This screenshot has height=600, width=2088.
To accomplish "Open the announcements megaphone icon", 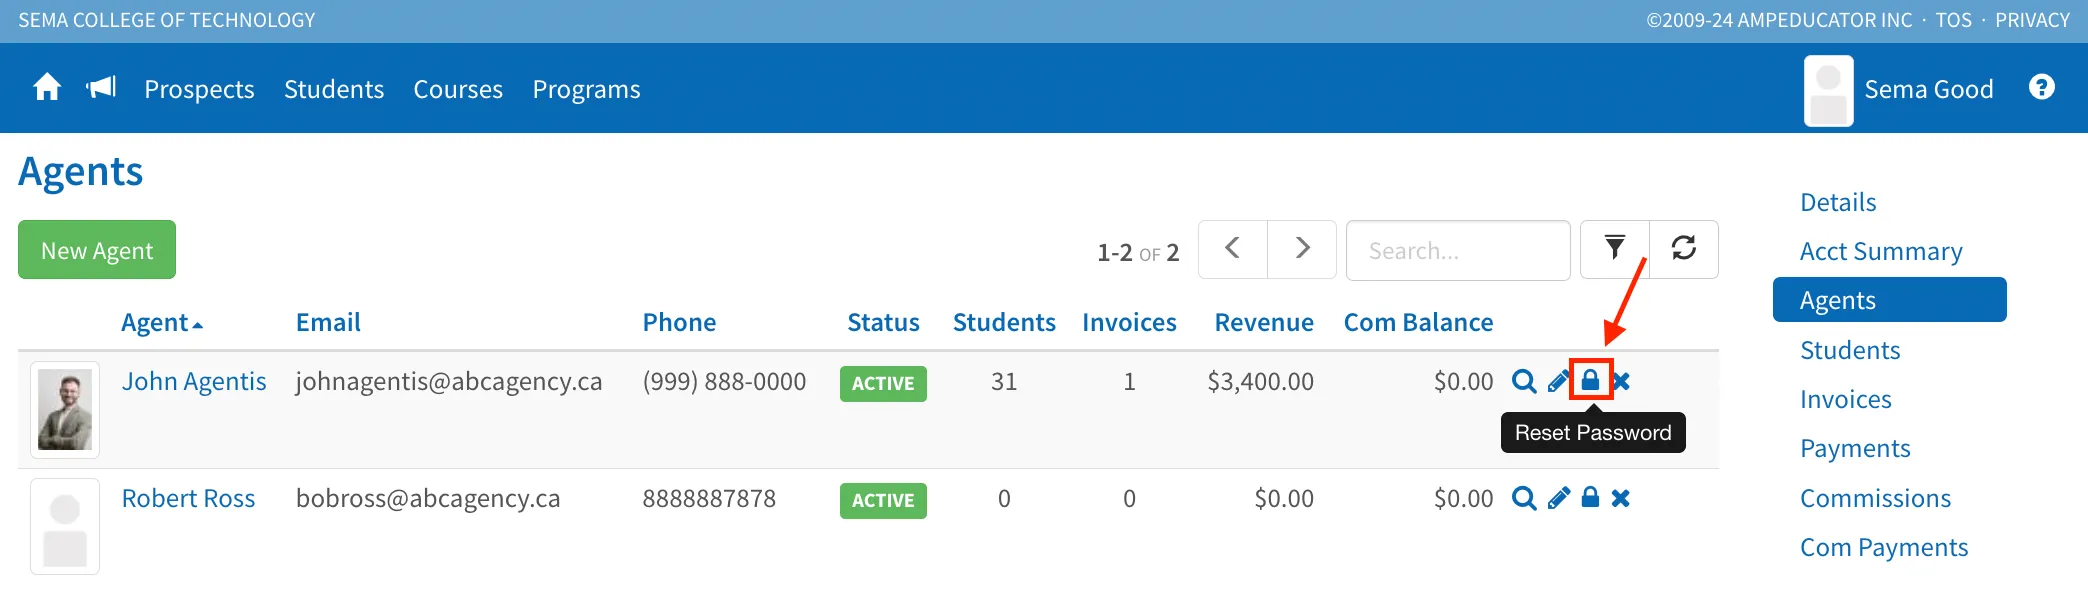I will pyautogui.click(x=101, y=88).
